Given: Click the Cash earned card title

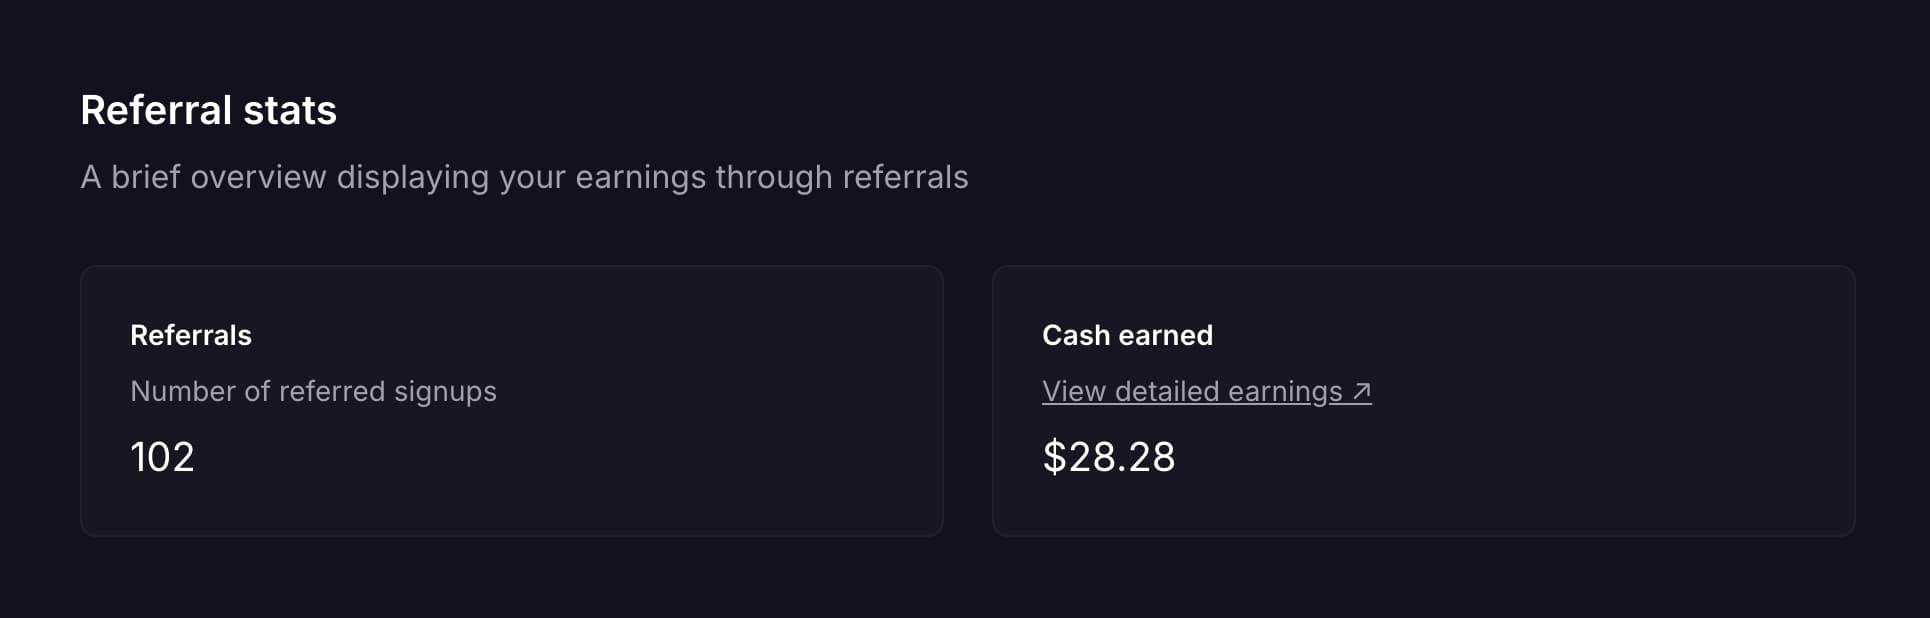Looking at the screenshot, I should [x=1127, y=335].
